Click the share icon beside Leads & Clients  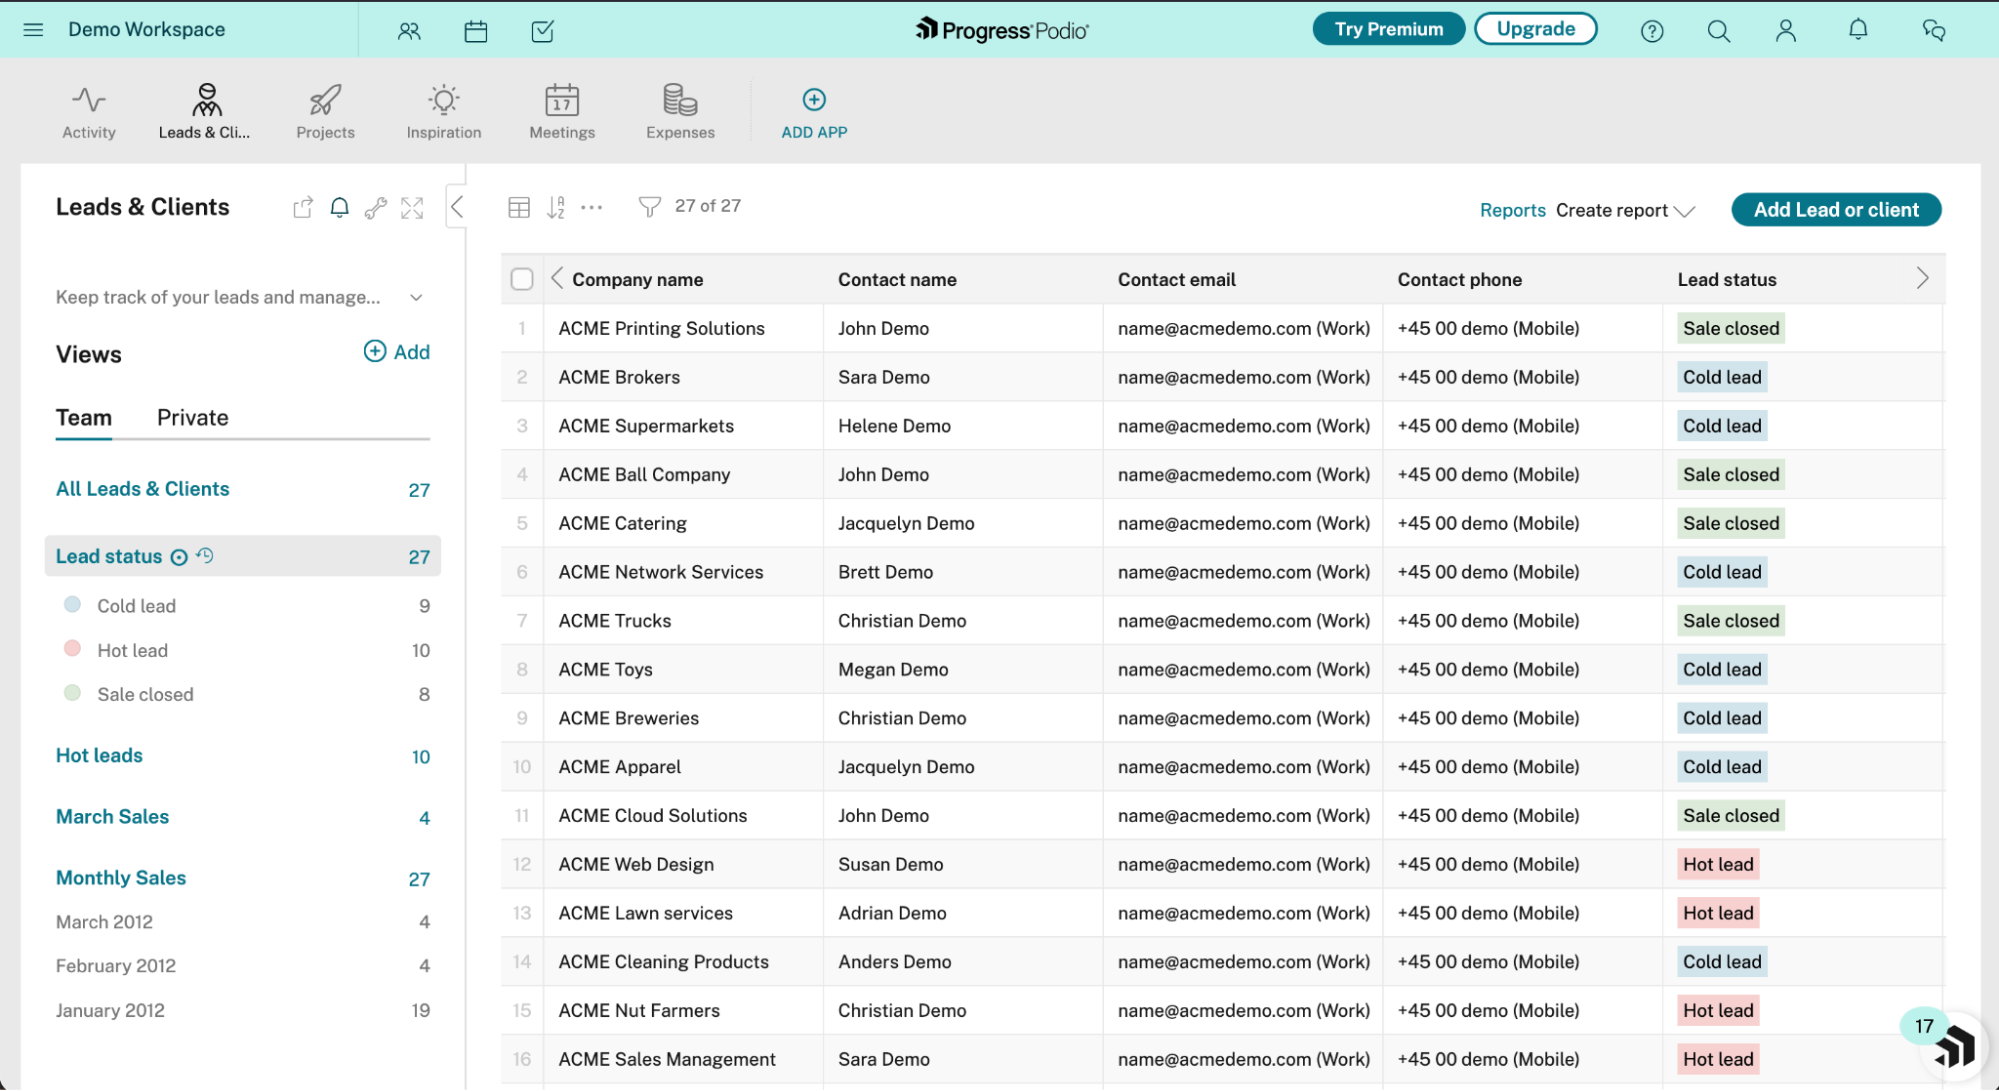tap(303, 207)
